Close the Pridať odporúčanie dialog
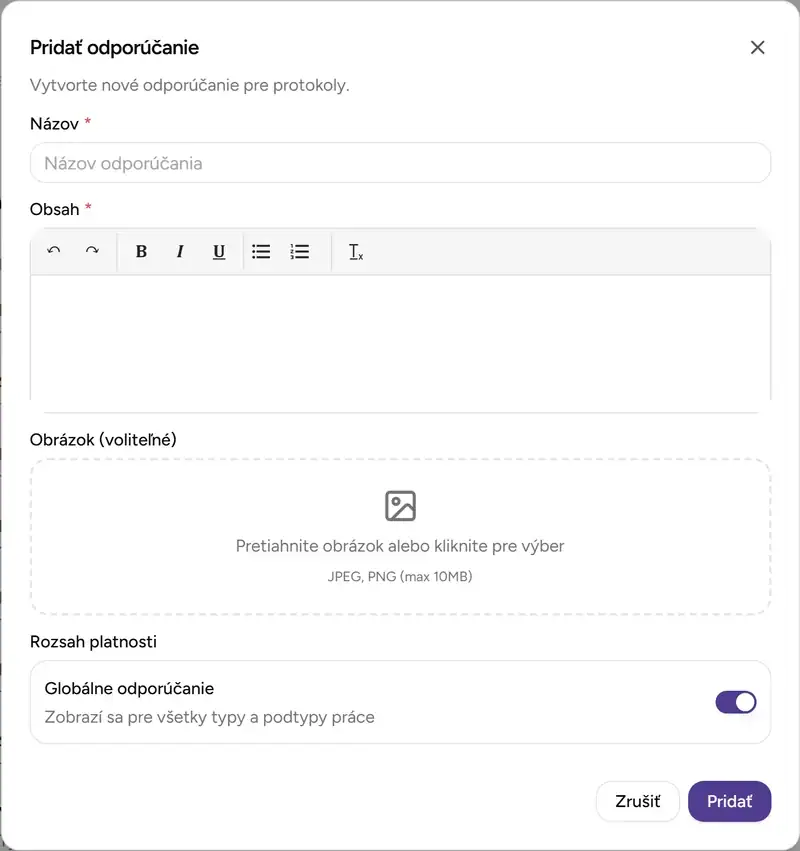The height and width of the screenshot is (851, 800). pyautogui.click(x=757, y=47)
